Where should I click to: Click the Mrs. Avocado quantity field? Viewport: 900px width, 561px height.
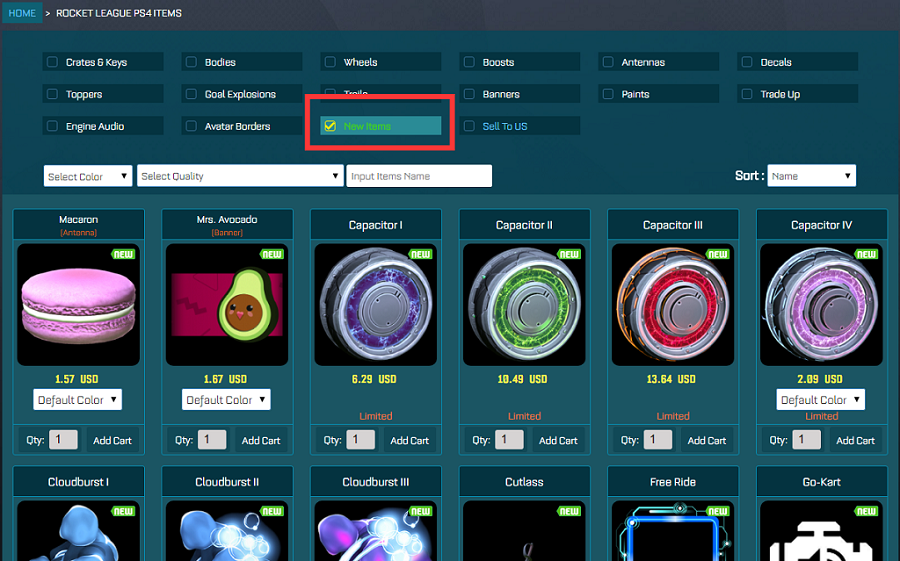[x=212, y=440]
